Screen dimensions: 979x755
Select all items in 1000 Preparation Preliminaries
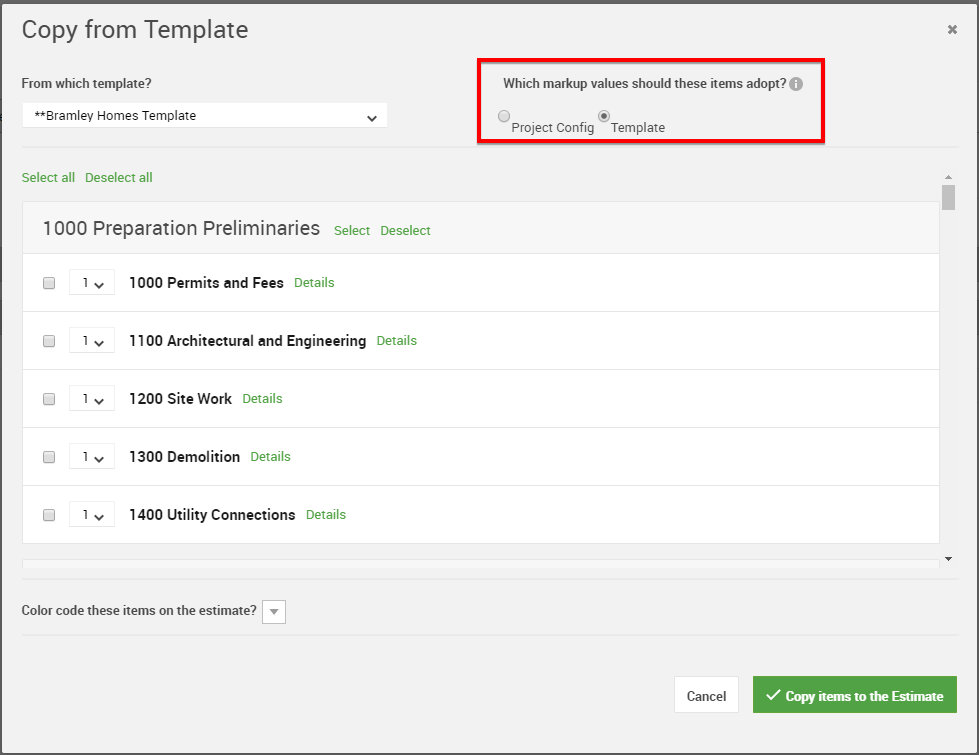tap(352, 230)
